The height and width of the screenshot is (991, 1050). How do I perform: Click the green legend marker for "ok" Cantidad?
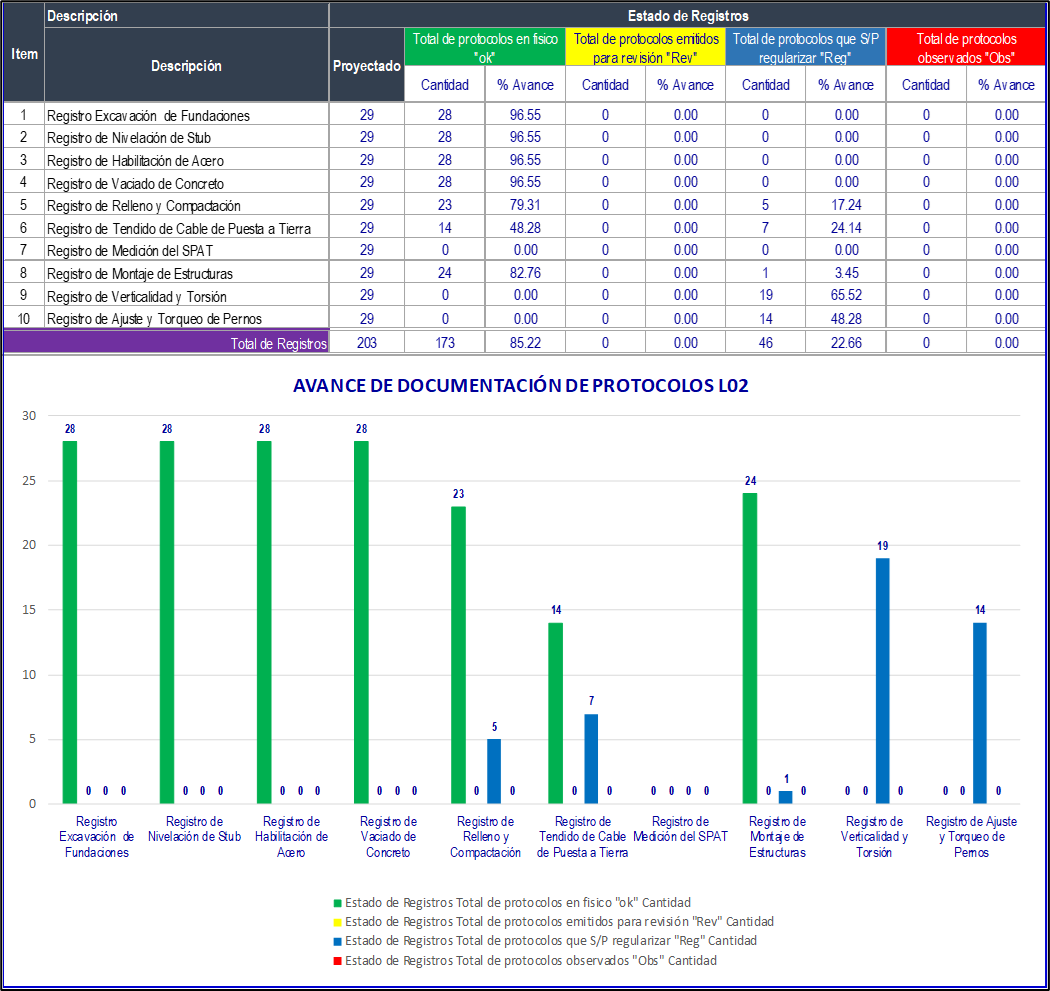337,903
